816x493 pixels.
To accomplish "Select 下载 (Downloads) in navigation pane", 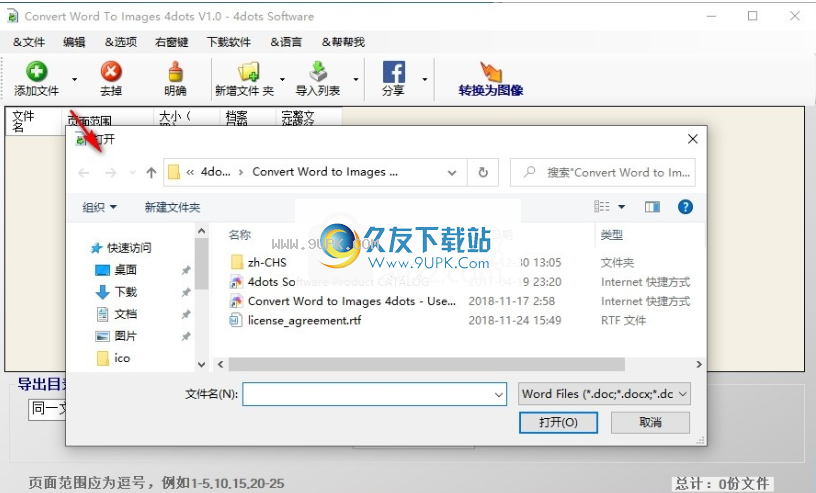I will coord(116,292).
